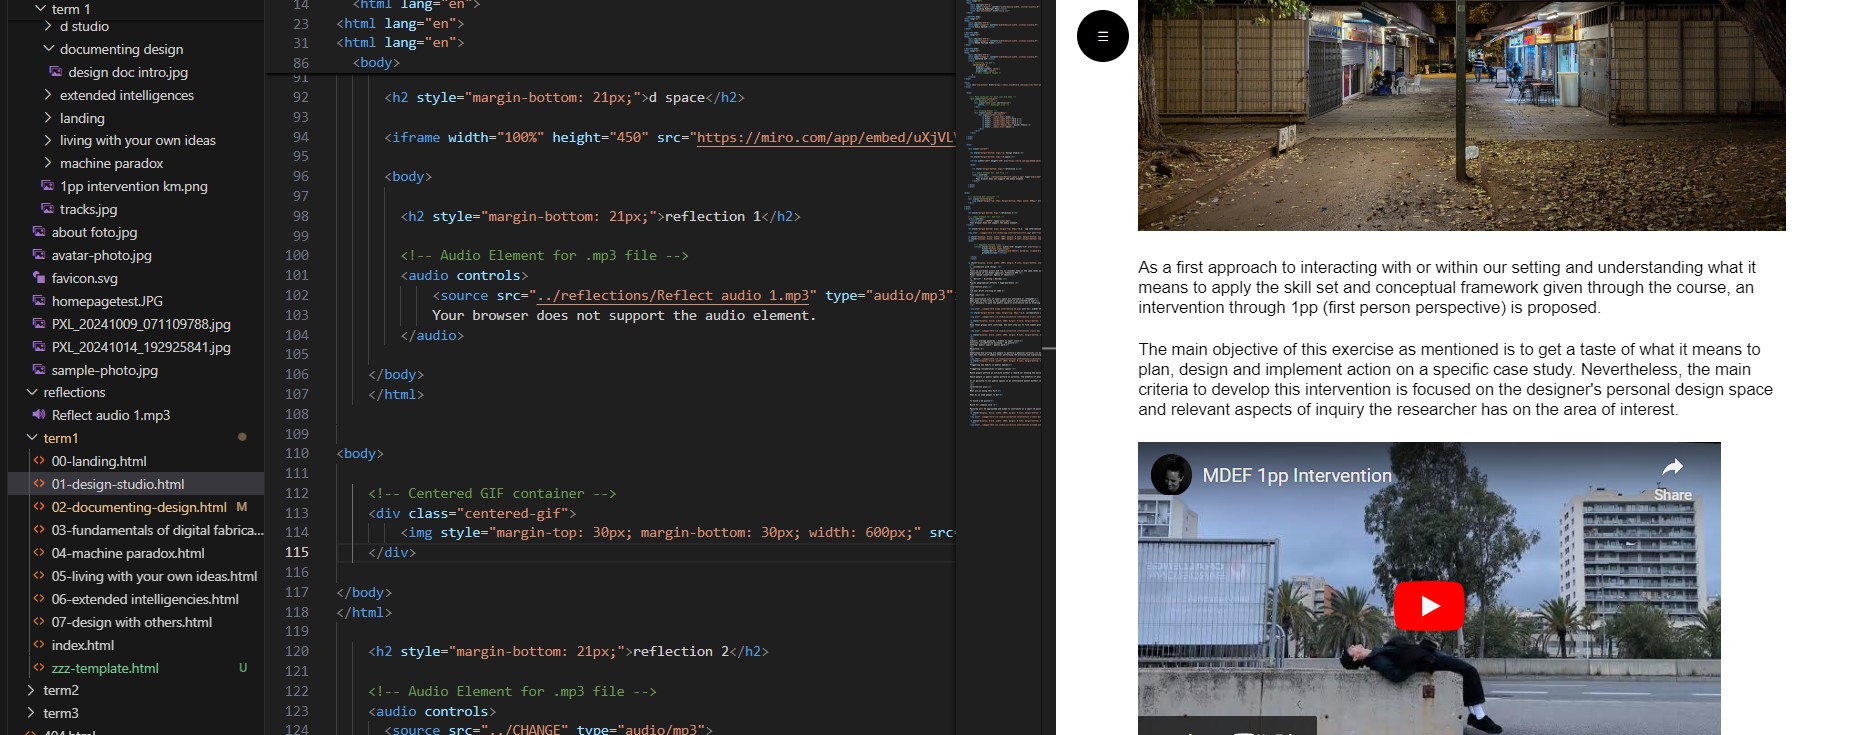Play the MDEF 1pp Intervention video
Screen dimensions: 1851x735
[1429, 605]
